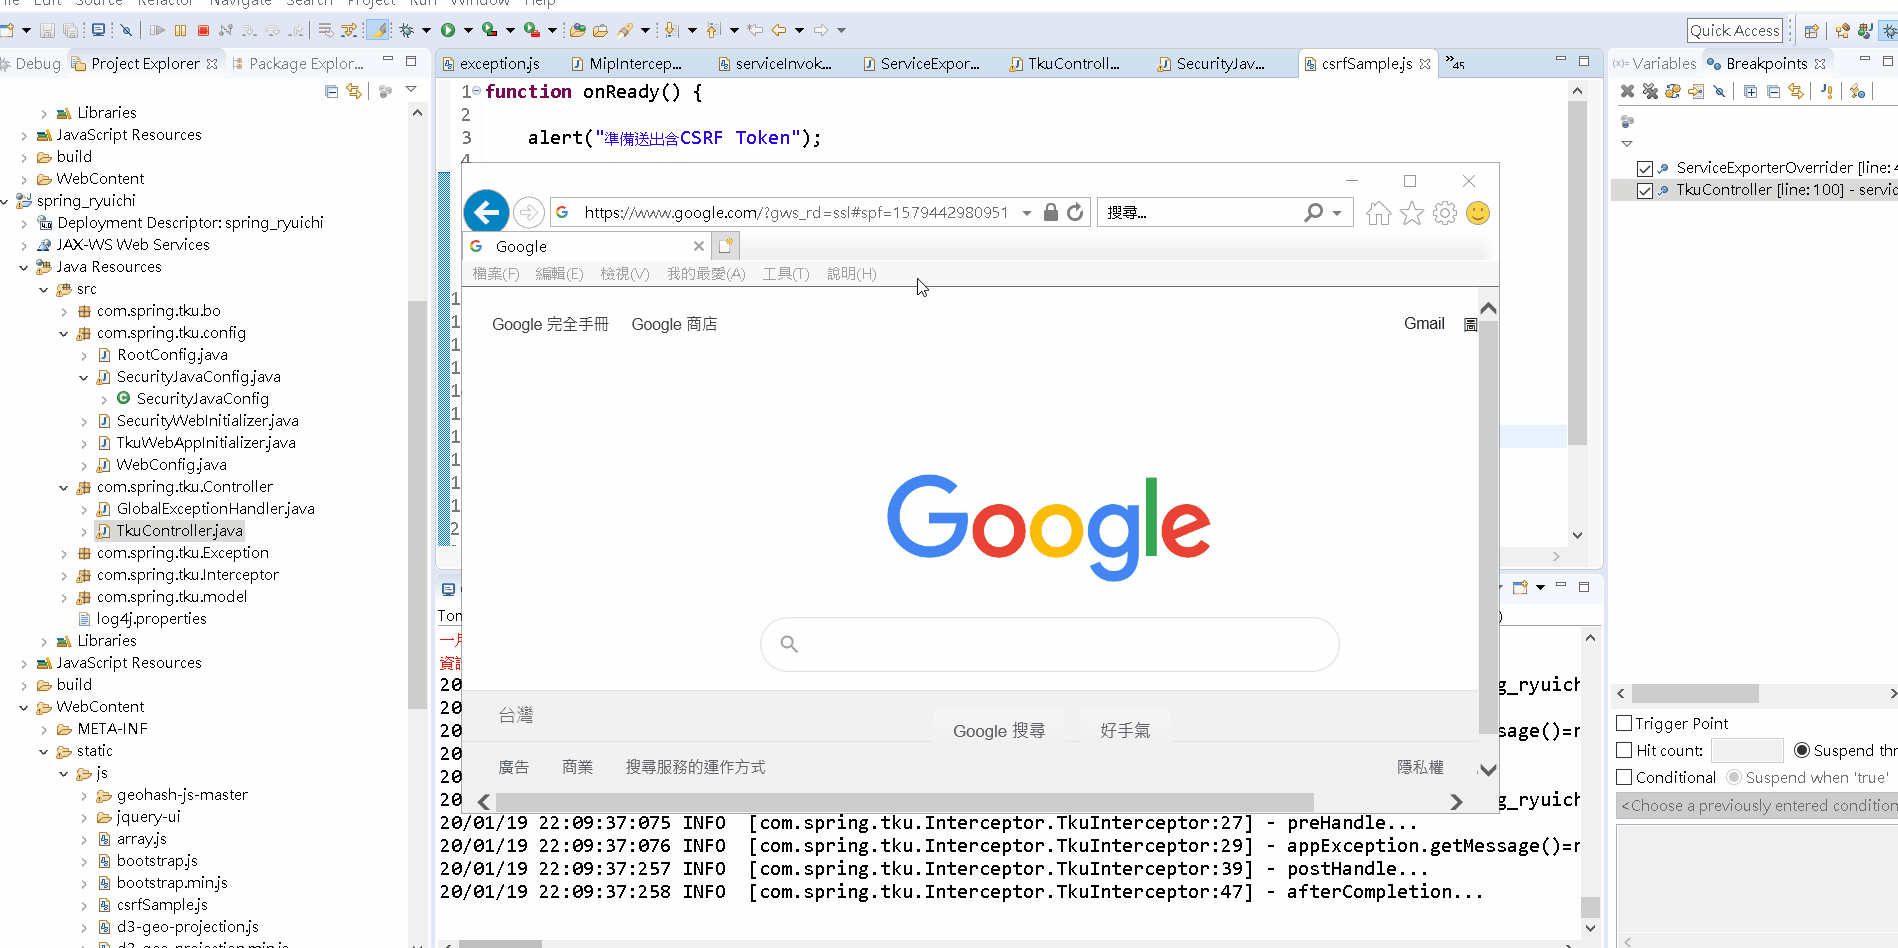The image size is (1898, 948).
Task: Click the 好手氣 button on Google
Action: (1126, 730)
